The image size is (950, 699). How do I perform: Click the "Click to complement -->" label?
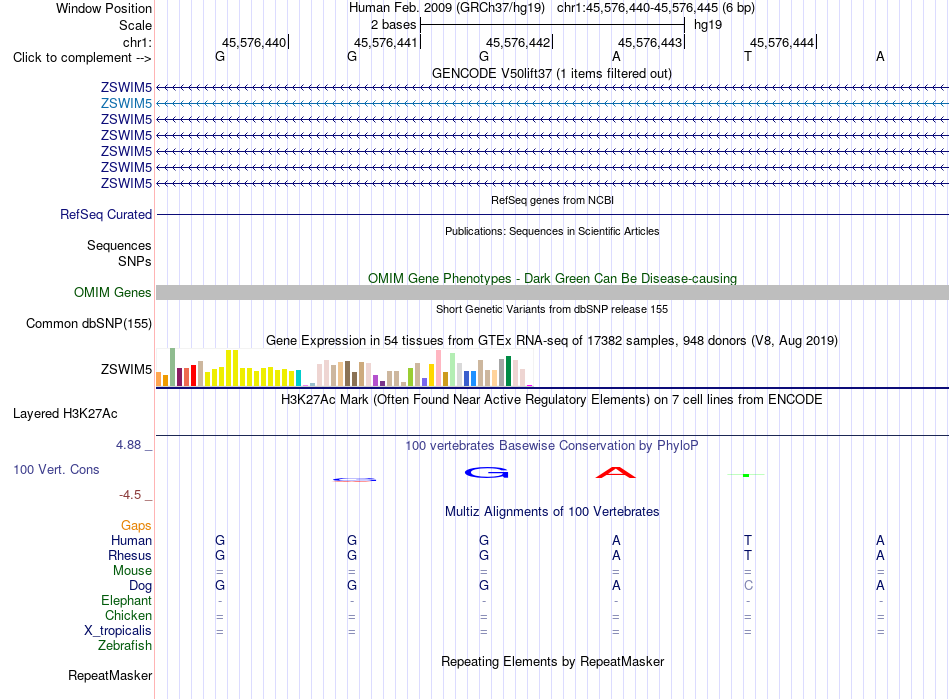pos(82,58)
